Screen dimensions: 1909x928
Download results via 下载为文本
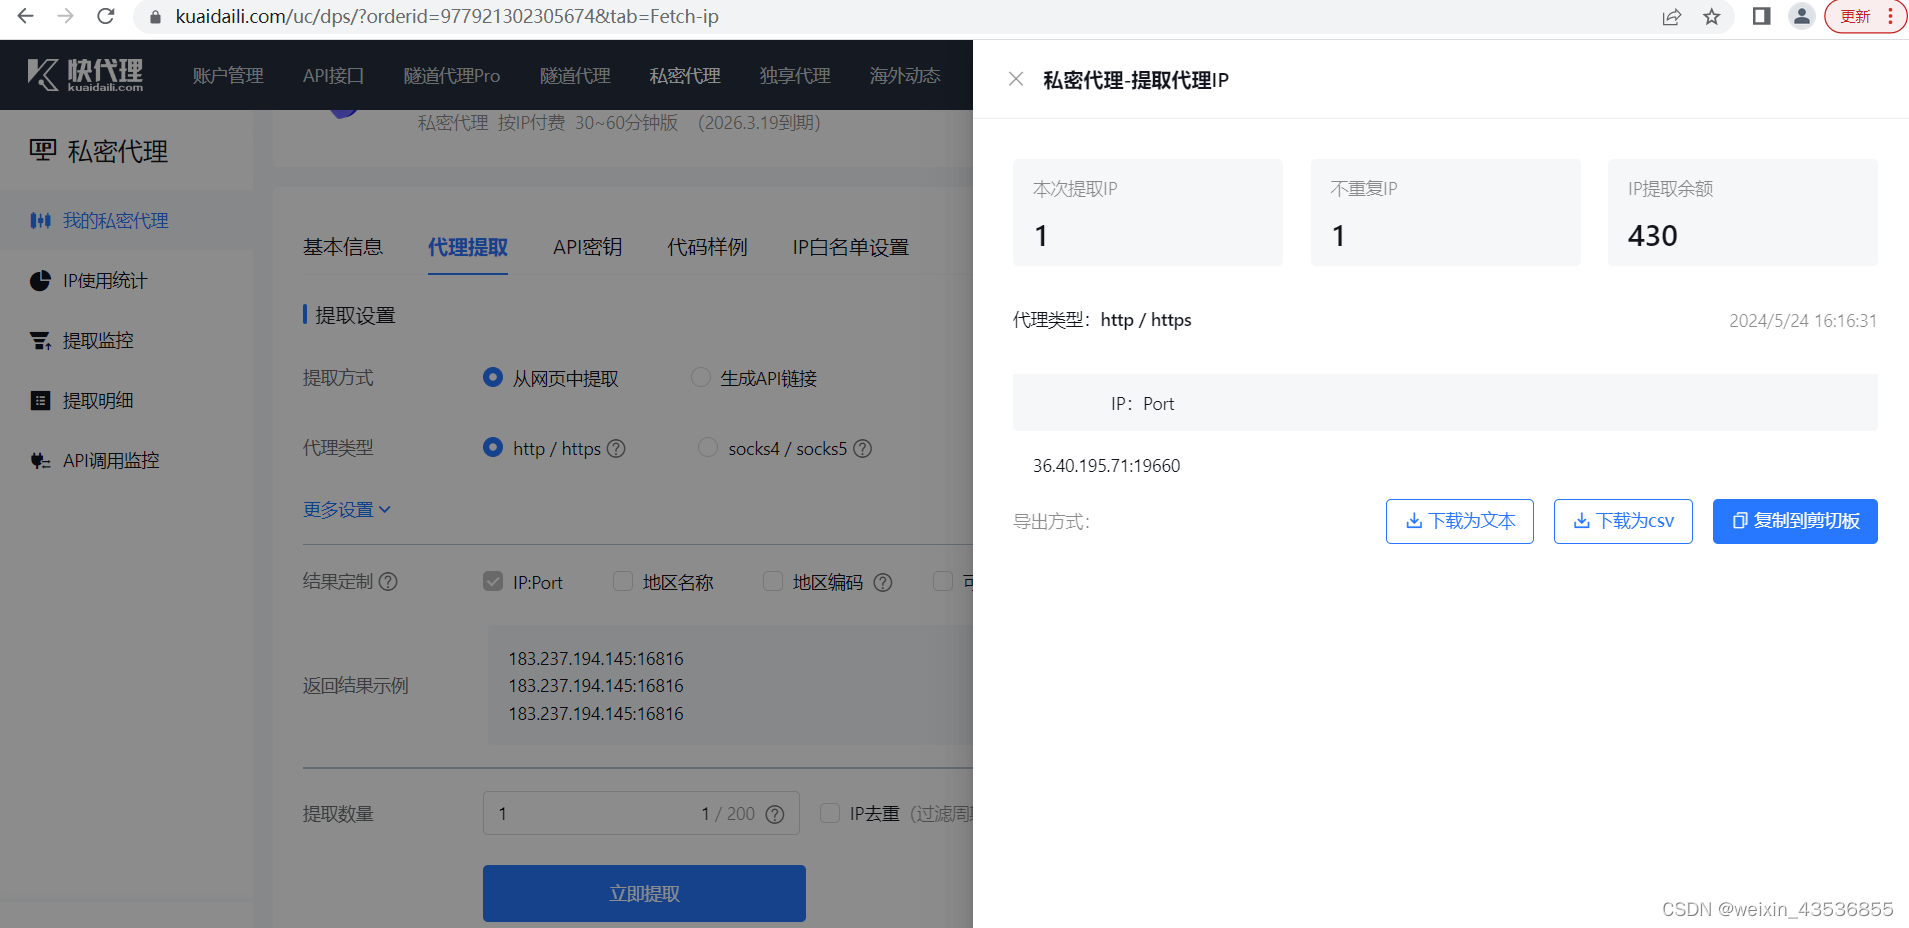pyautogui.click(x=1460, y=521)
